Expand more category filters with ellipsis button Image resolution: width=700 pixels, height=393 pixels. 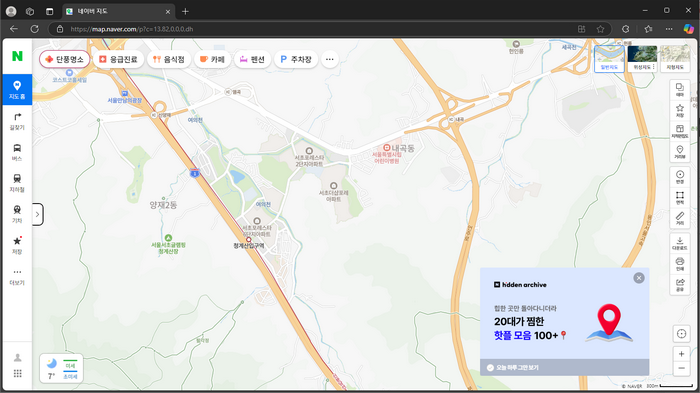tap(329, 59)
